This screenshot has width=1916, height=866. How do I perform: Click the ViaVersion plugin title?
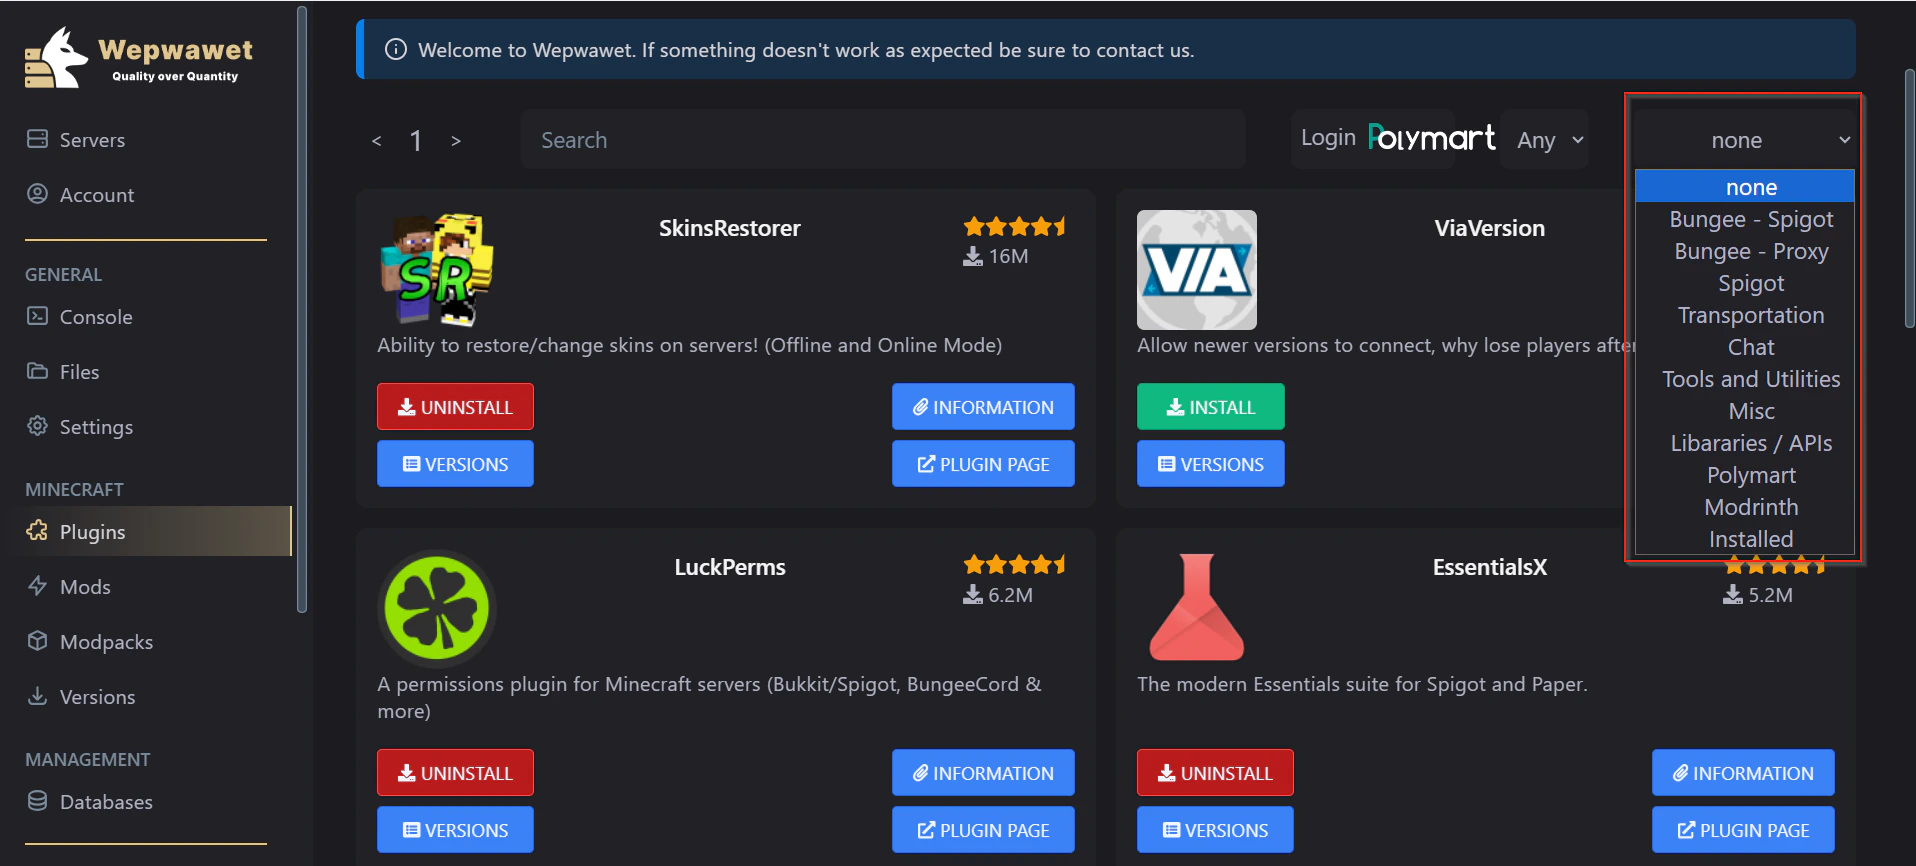point(1489,228)
